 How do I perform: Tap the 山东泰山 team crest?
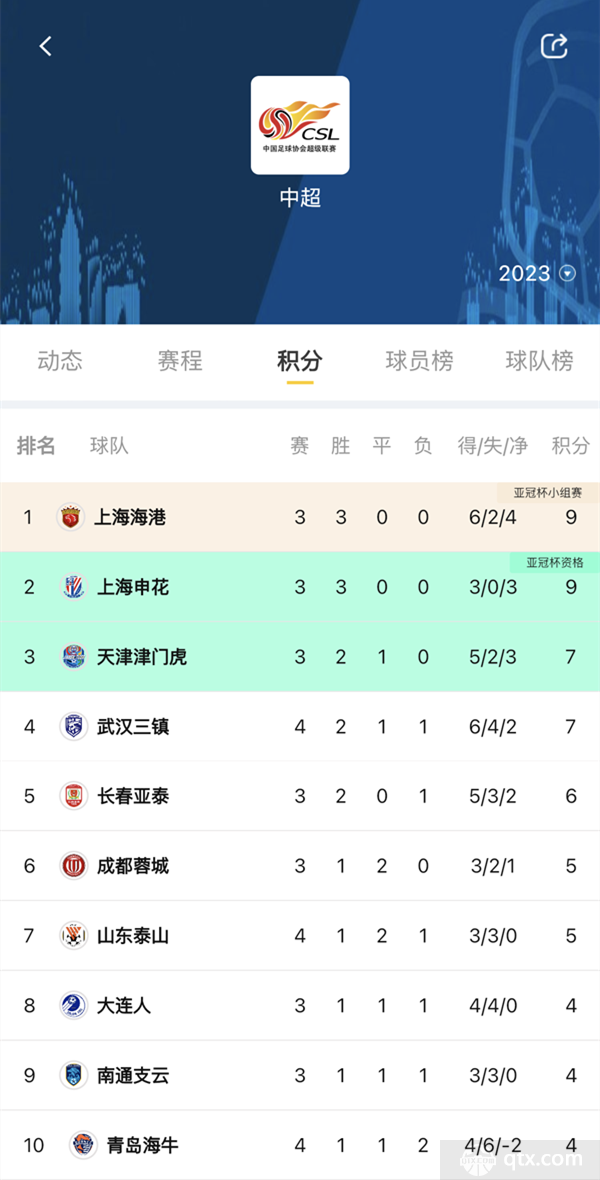click(74, 935)
